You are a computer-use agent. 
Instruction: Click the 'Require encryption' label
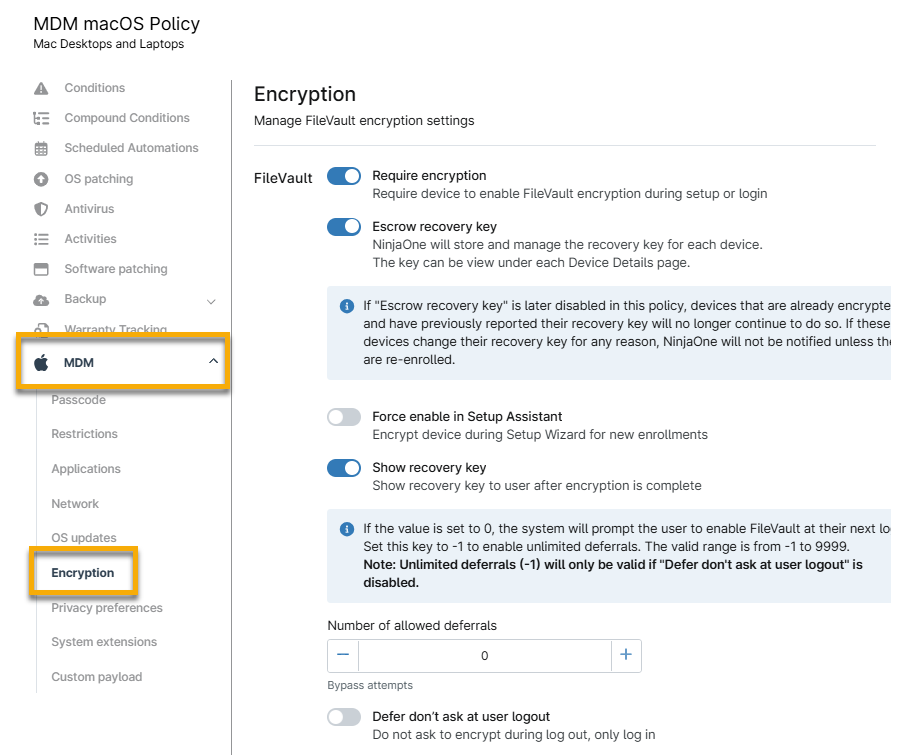[429, 176]
